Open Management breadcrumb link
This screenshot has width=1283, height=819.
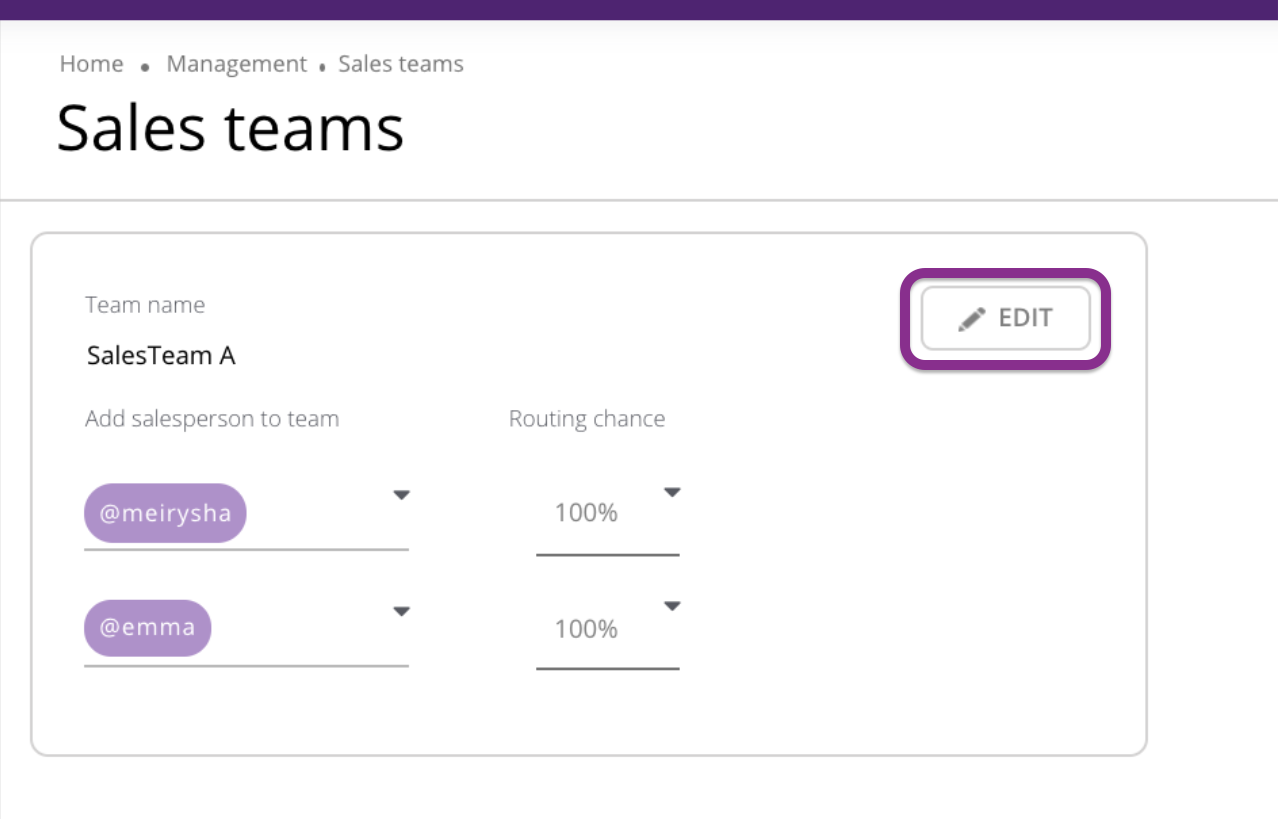pyautogui.click(x=236, y=64)
